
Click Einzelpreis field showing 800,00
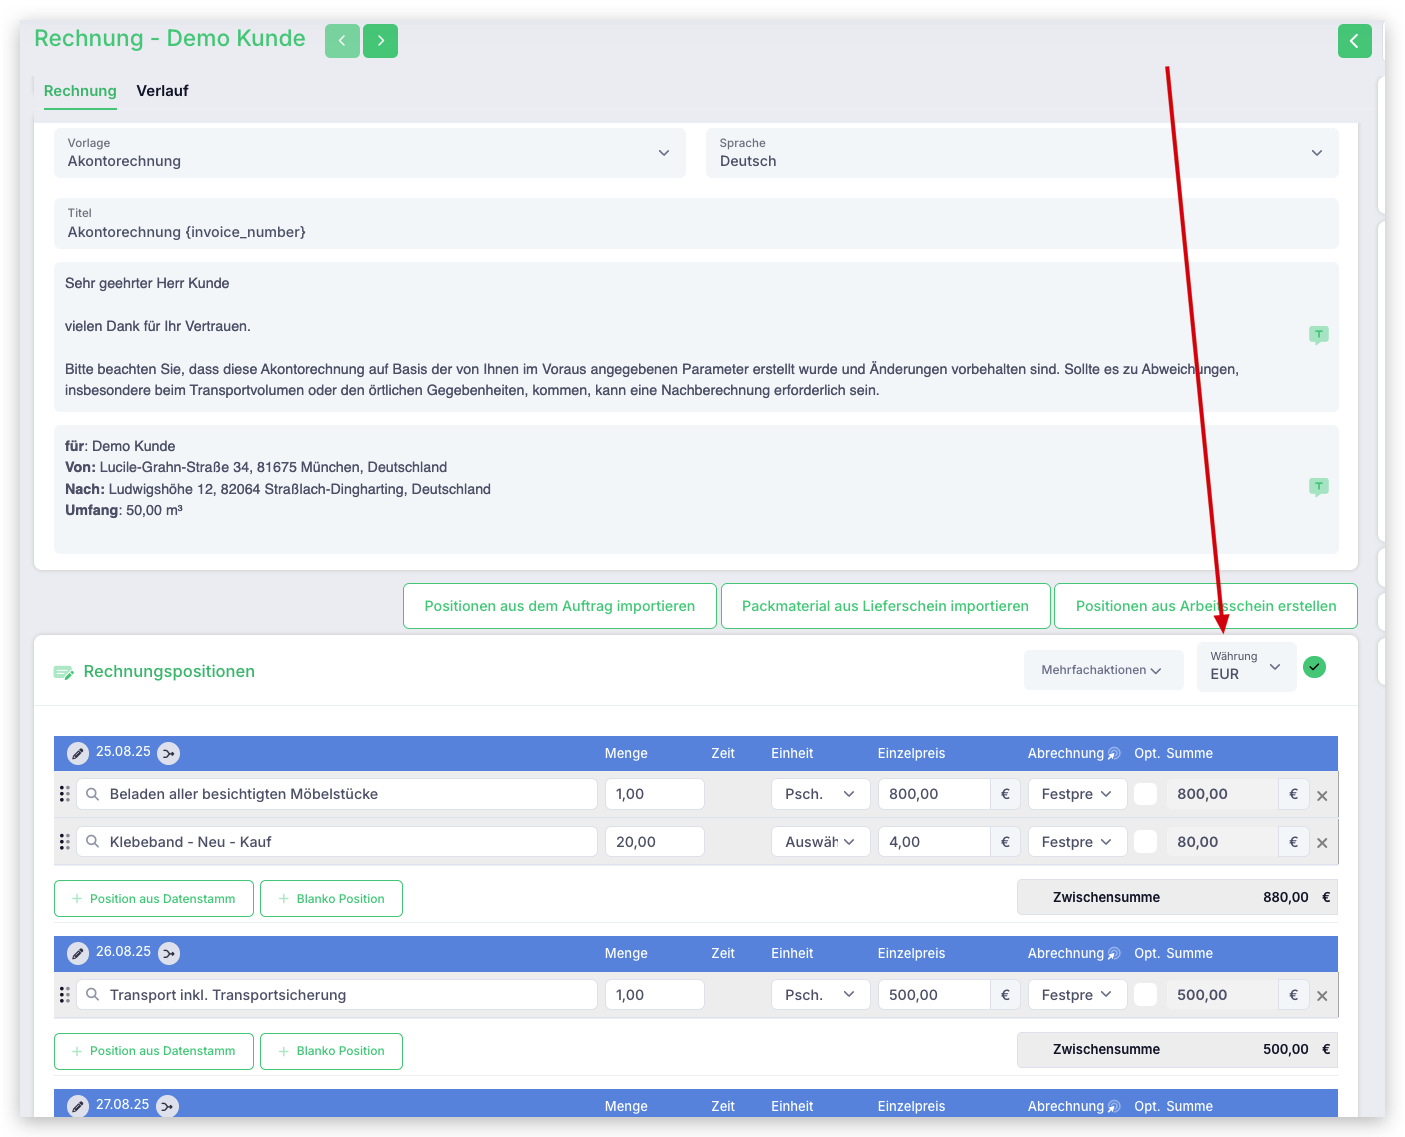pyautogui.click(x=934, y=794)
